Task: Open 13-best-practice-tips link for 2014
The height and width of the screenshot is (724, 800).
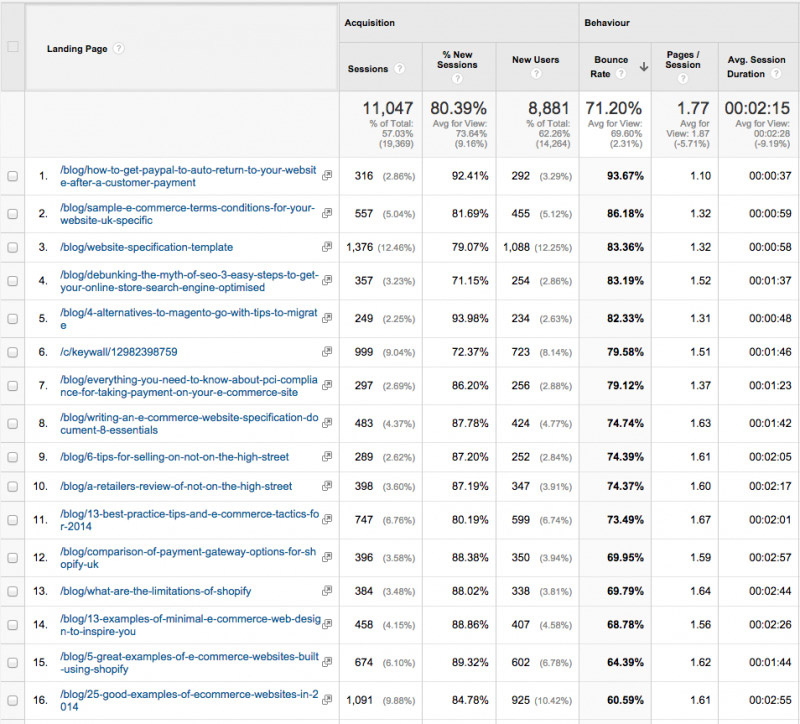Action: click(189, 520)
